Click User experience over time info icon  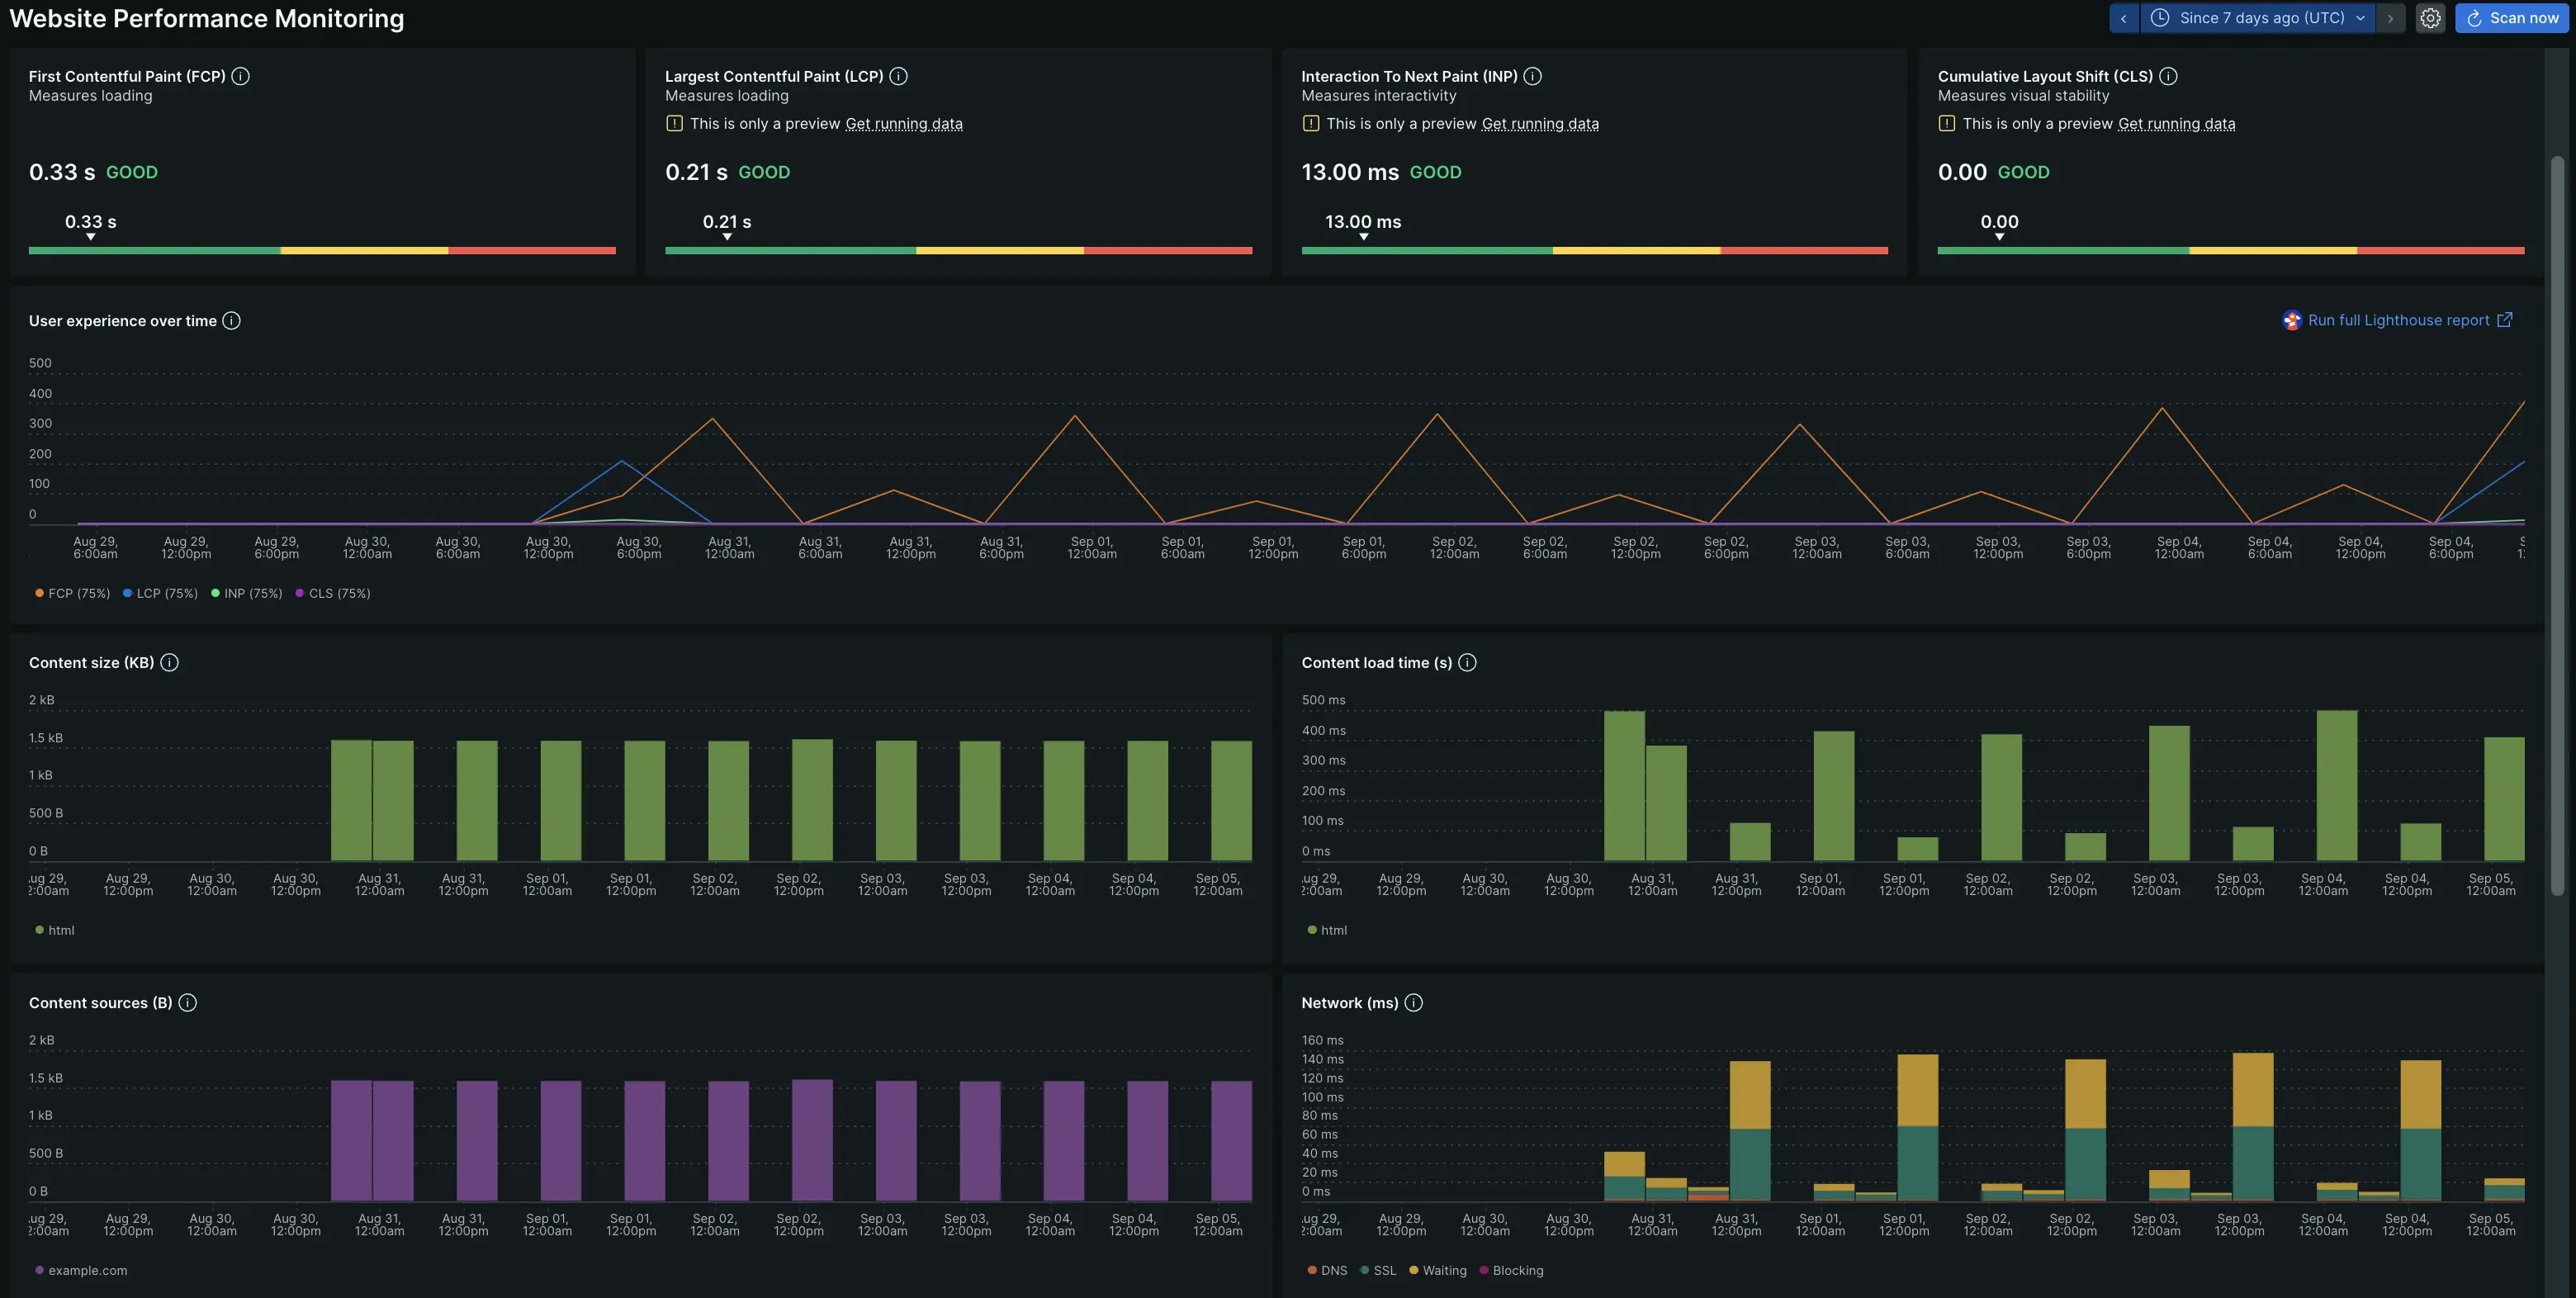pos(231,321)
